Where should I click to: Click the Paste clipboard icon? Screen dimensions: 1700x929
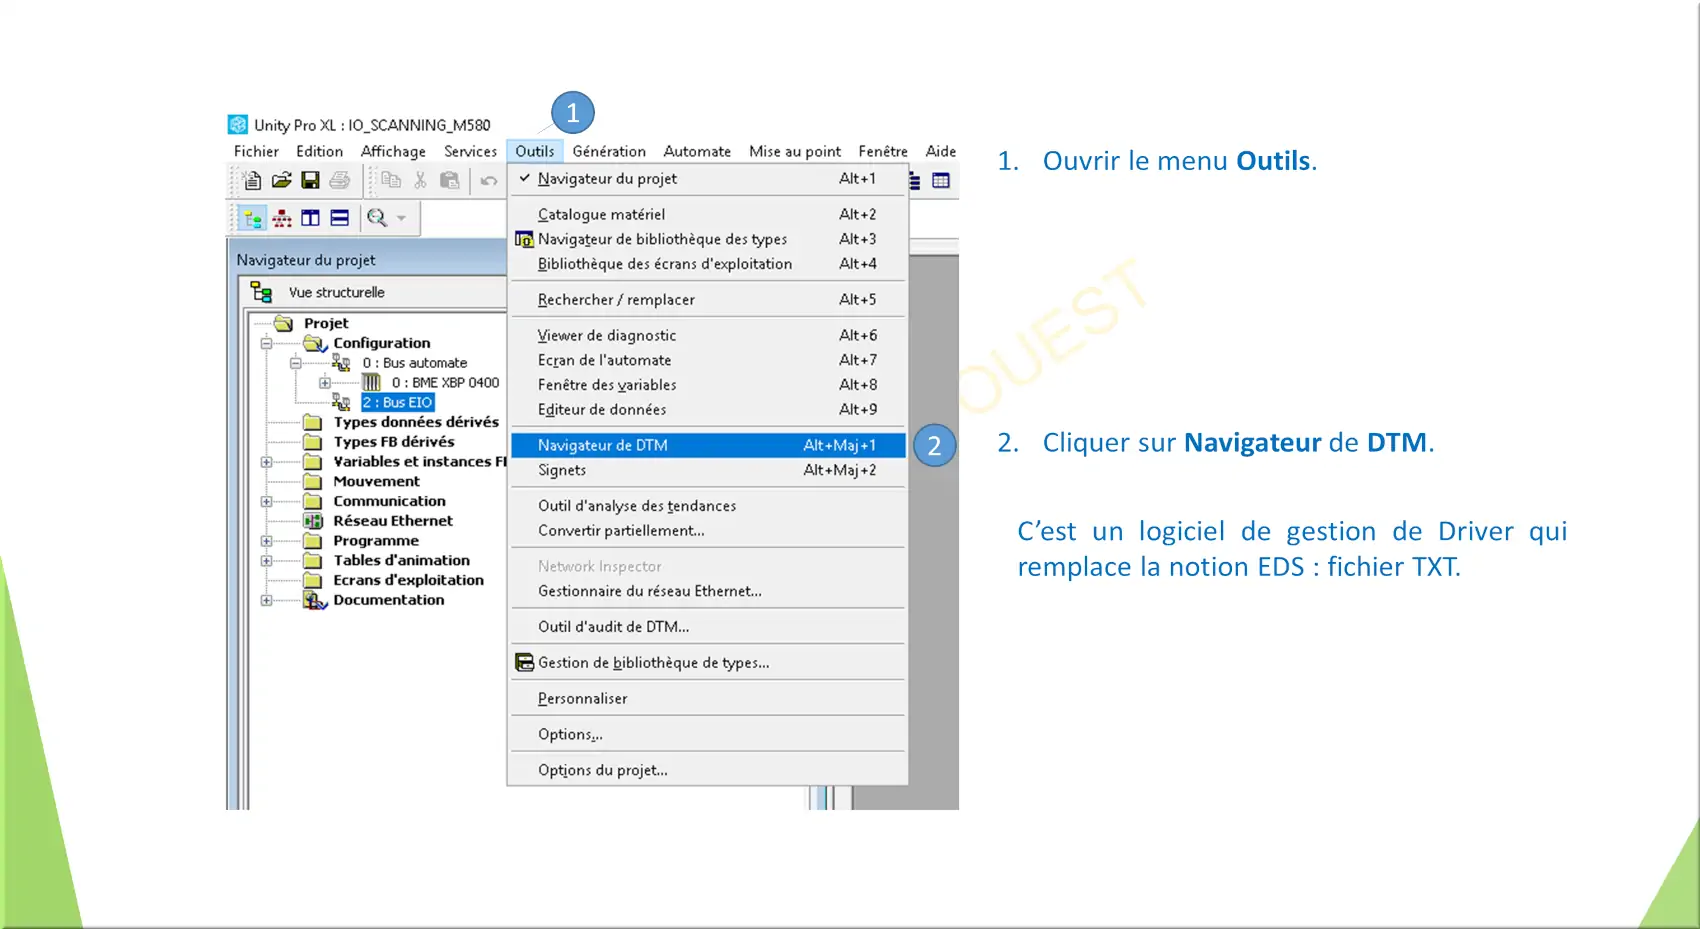click(450, 180)
